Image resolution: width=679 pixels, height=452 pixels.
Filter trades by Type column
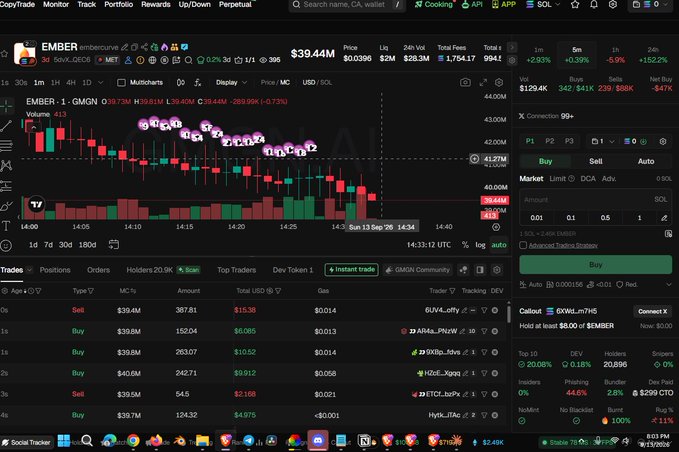(x=91, y=291)
